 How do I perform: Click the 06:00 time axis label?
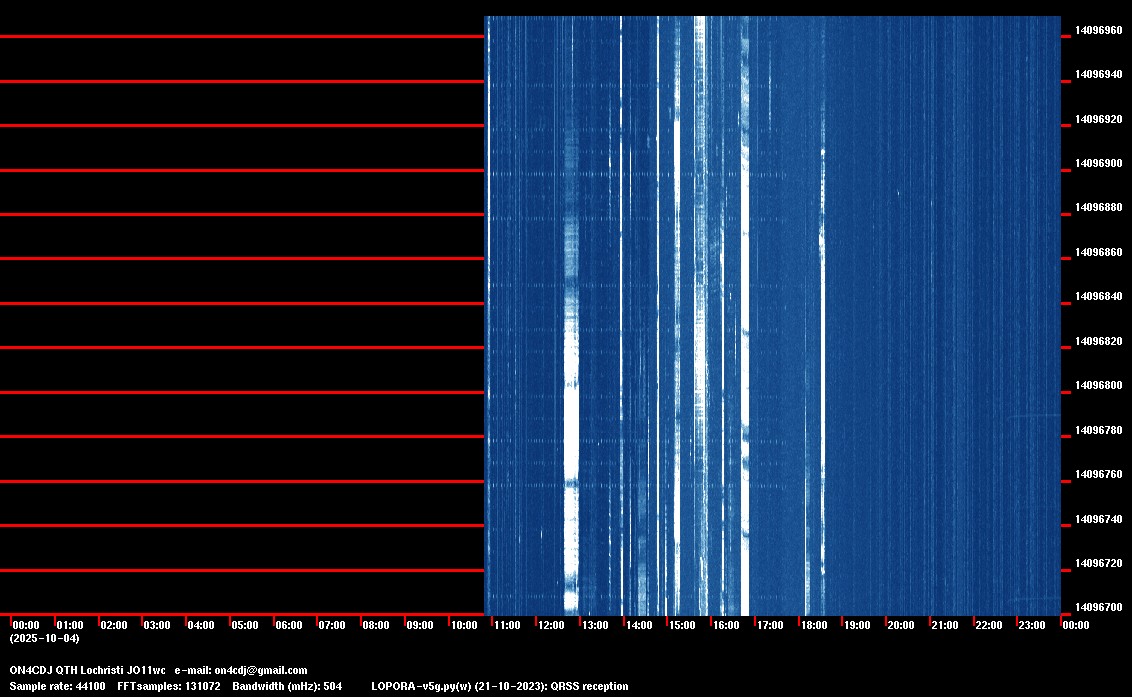[289, 625]
